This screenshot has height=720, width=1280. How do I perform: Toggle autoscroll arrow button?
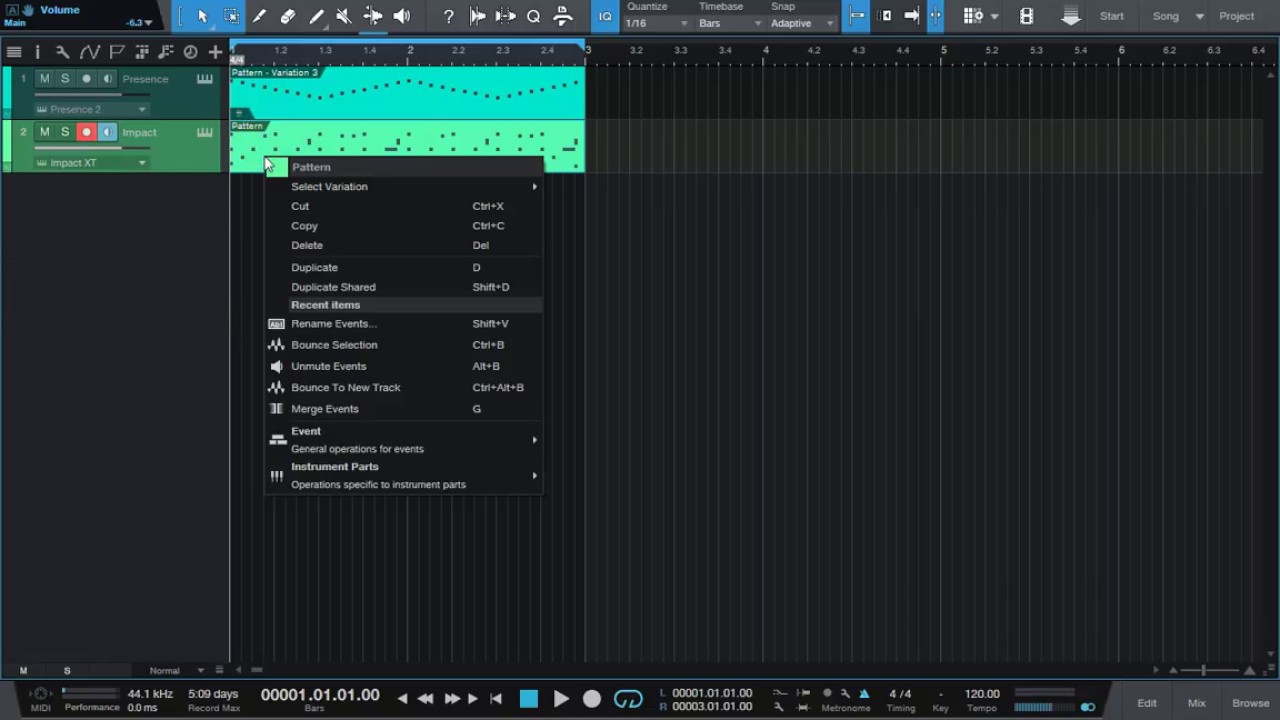[x=911, y=16]
